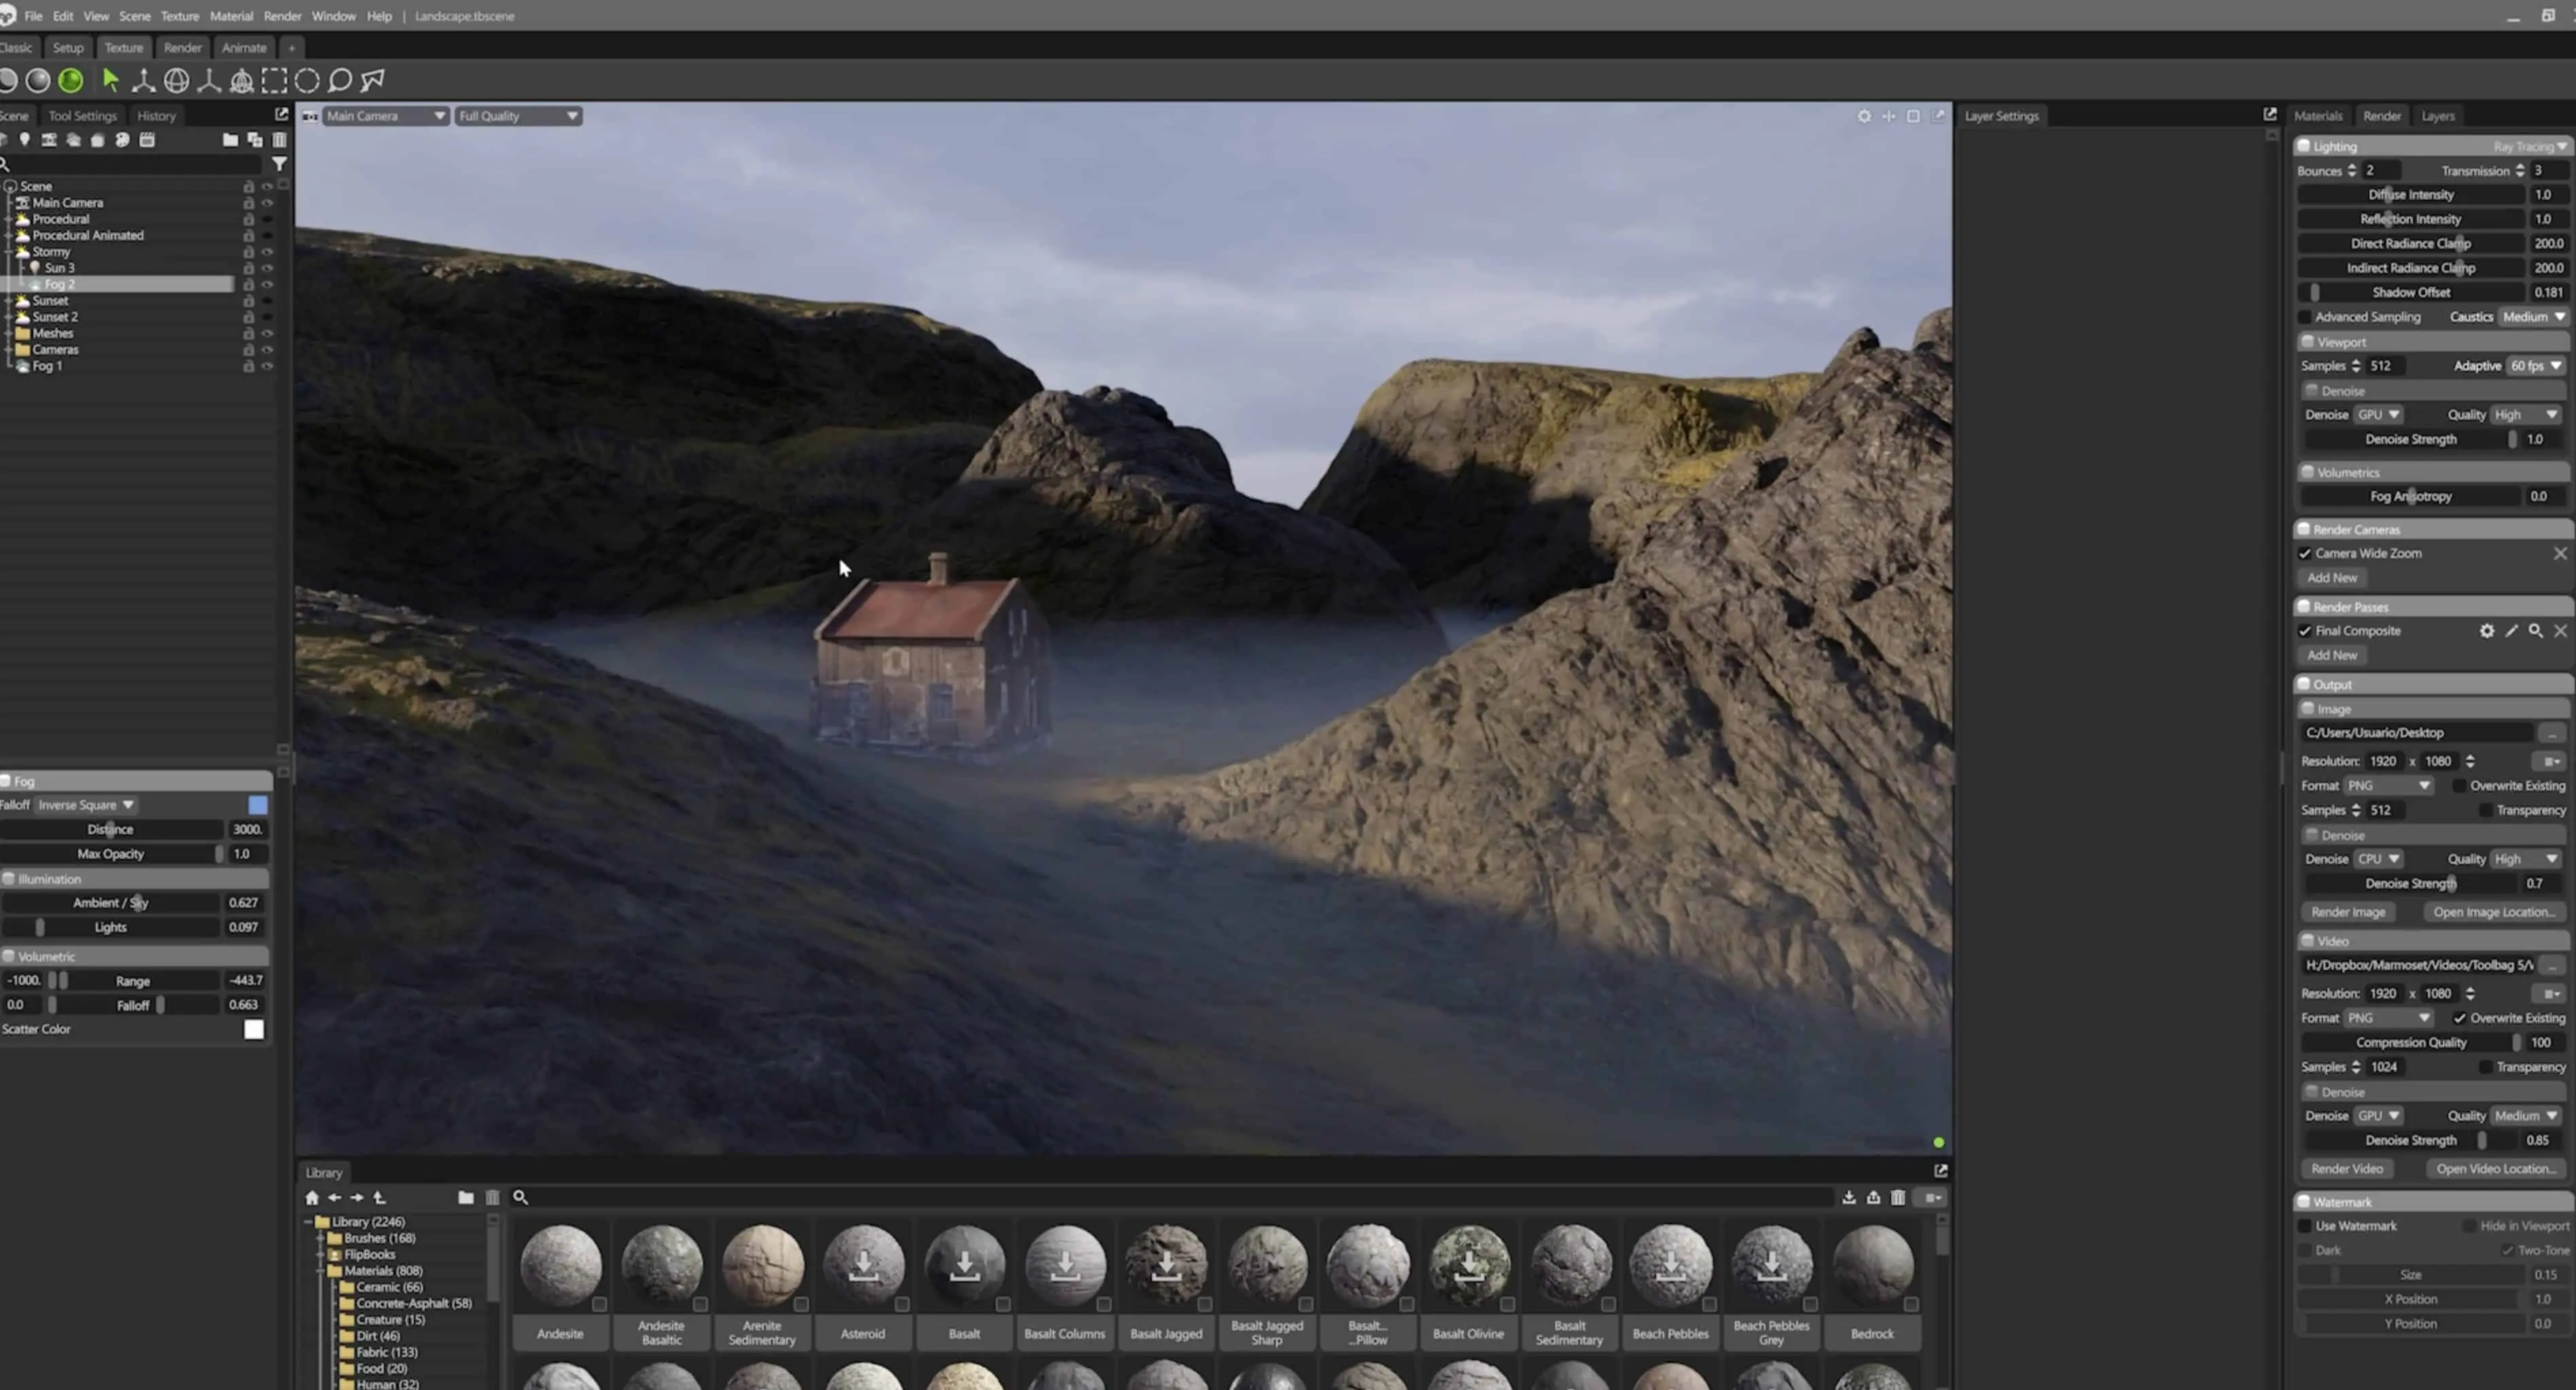
Task: Open the Main Camera dropdown
Action: [384, 116]
